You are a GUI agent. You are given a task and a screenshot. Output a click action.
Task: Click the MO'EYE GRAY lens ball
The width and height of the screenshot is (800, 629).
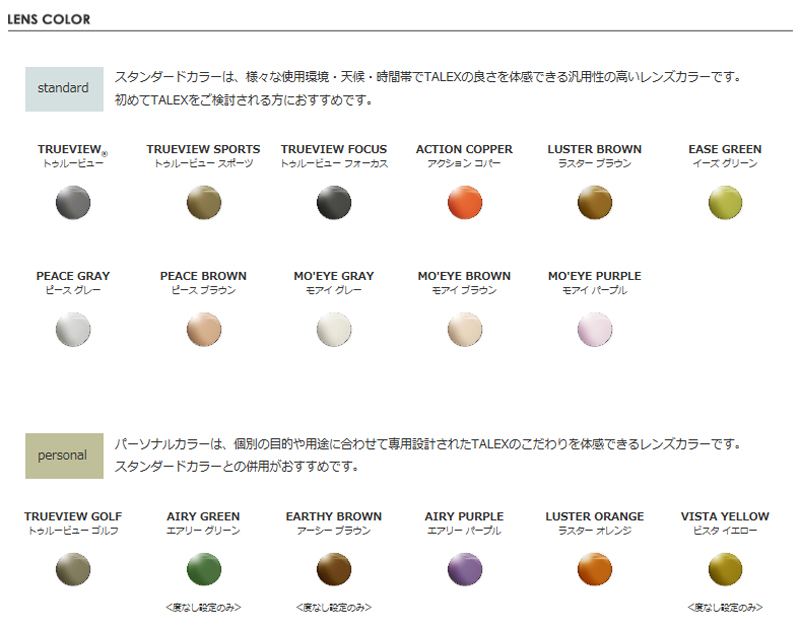pyautogui.click(x=334, y=329)
